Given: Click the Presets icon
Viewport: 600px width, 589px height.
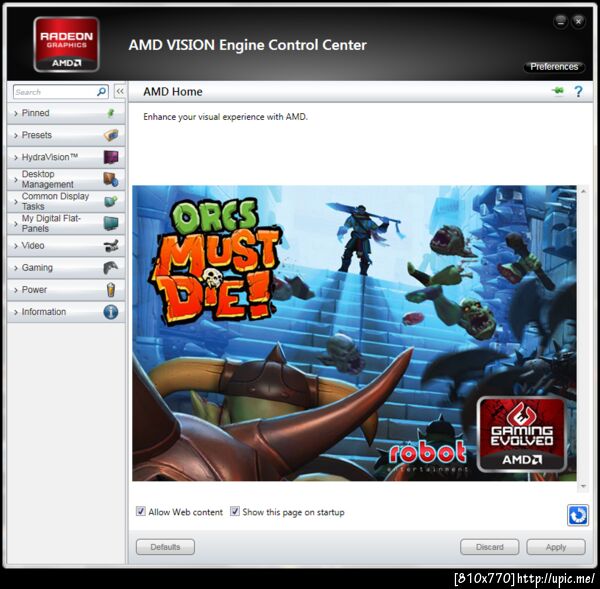Looking at the screenshot, I should tap(111, 135).
